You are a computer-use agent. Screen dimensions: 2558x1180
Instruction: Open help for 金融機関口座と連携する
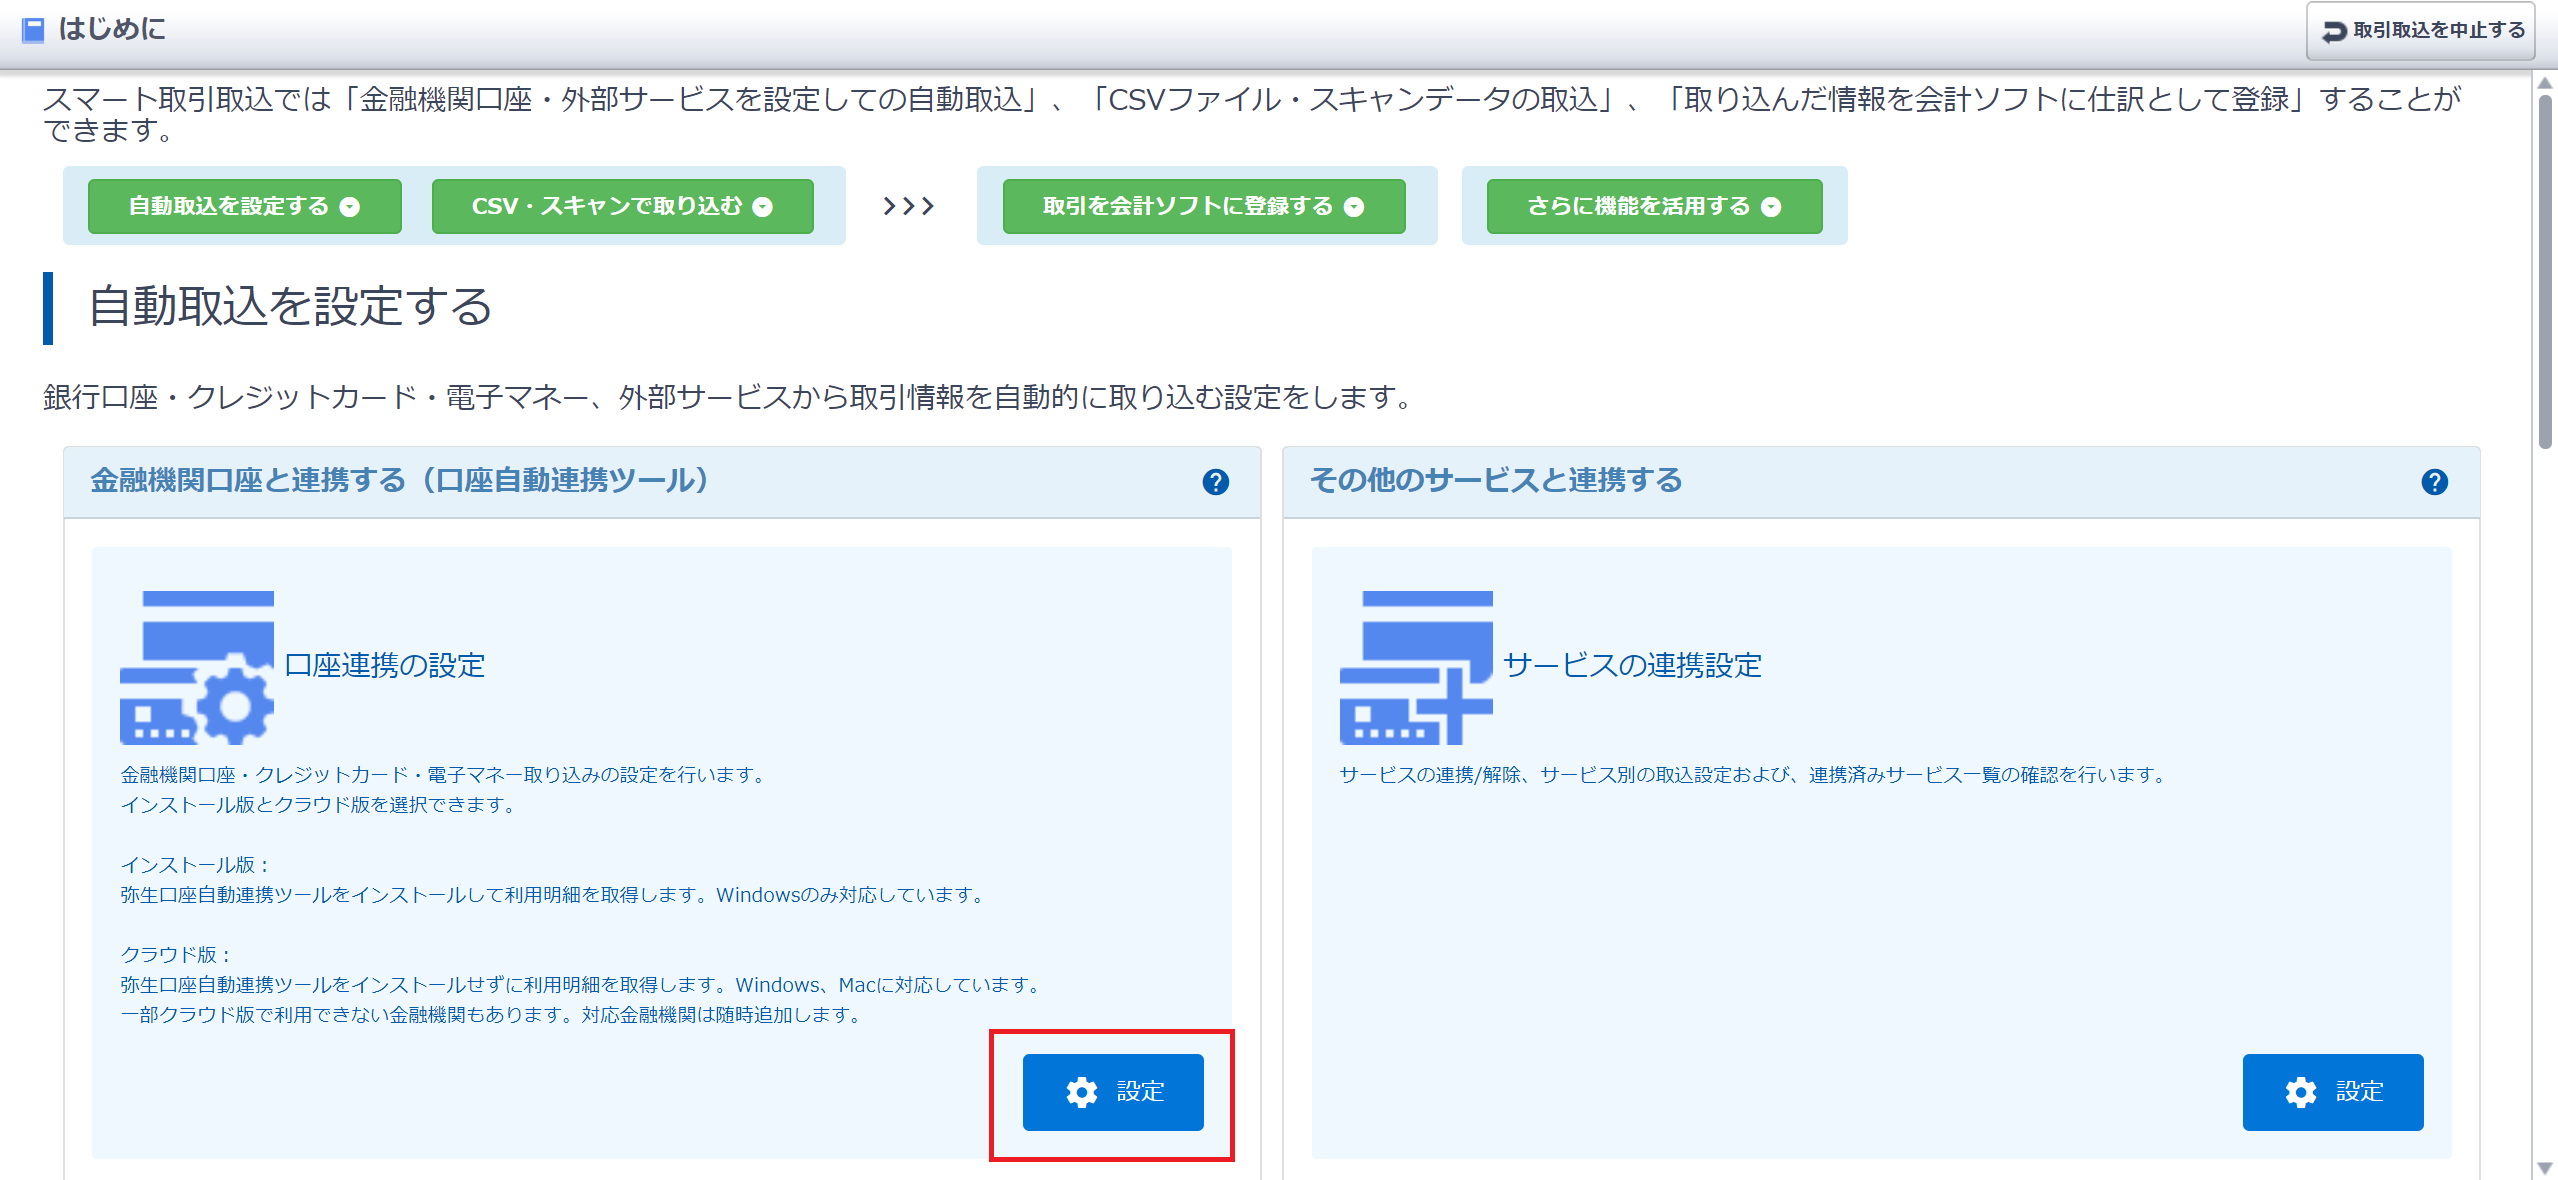1215,482
